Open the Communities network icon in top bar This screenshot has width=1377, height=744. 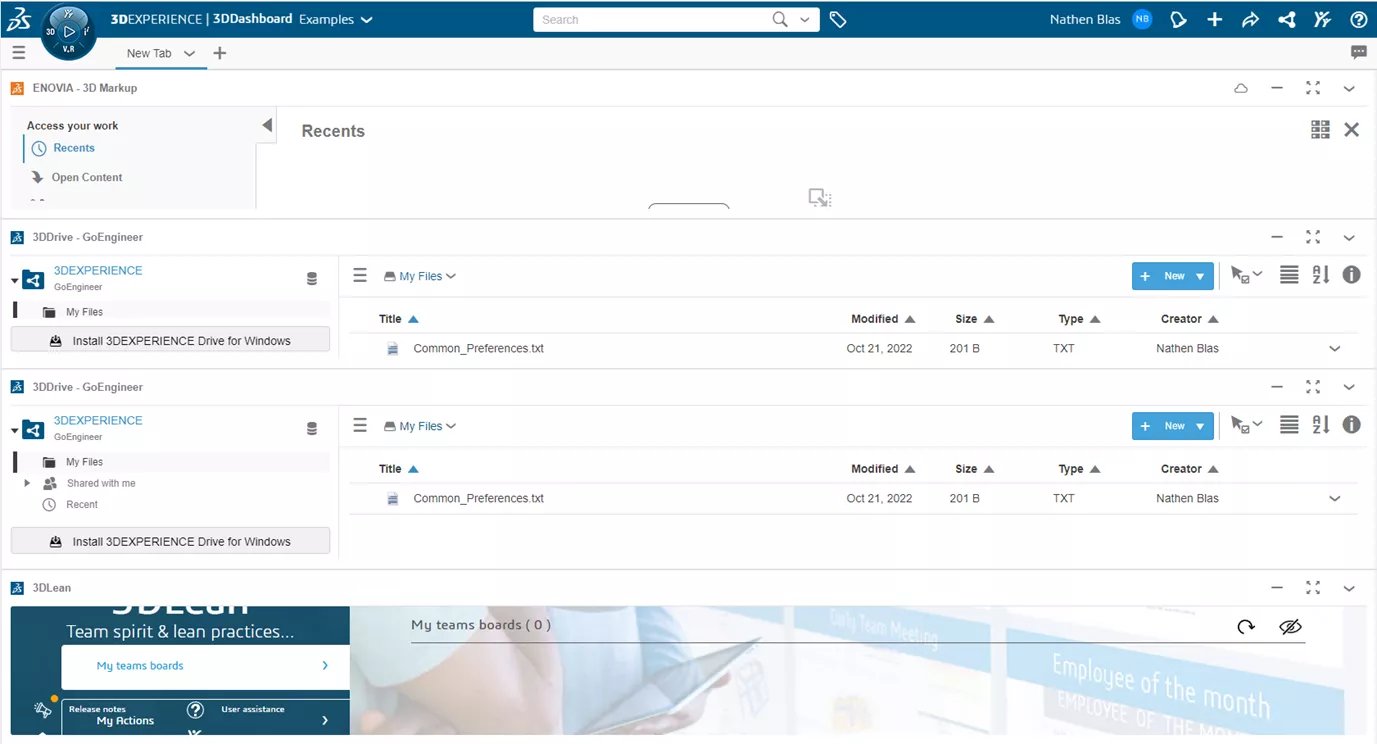click(x=1287, y=19)
